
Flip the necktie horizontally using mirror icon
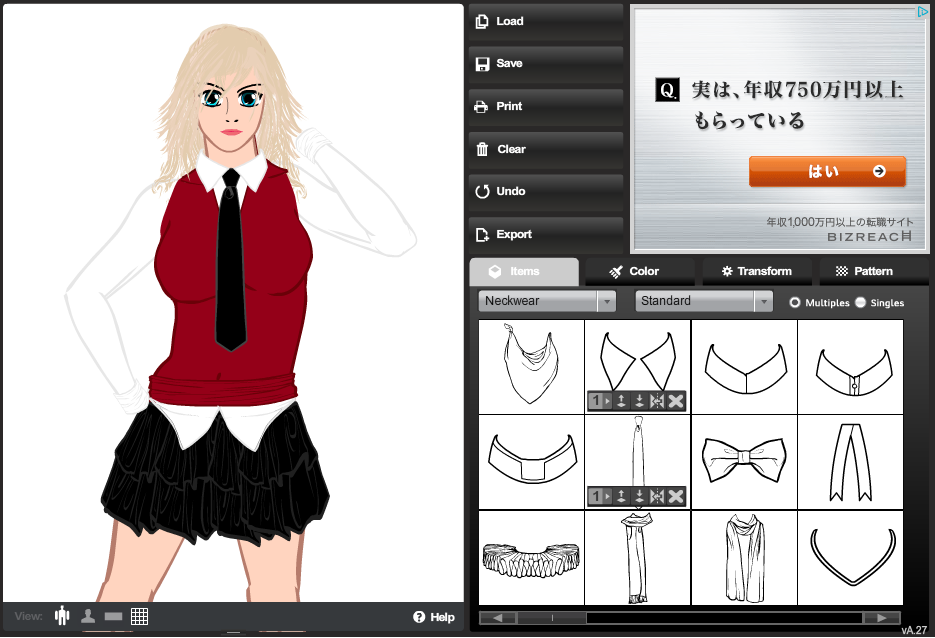pyautogui.click(x=657, y=496)
